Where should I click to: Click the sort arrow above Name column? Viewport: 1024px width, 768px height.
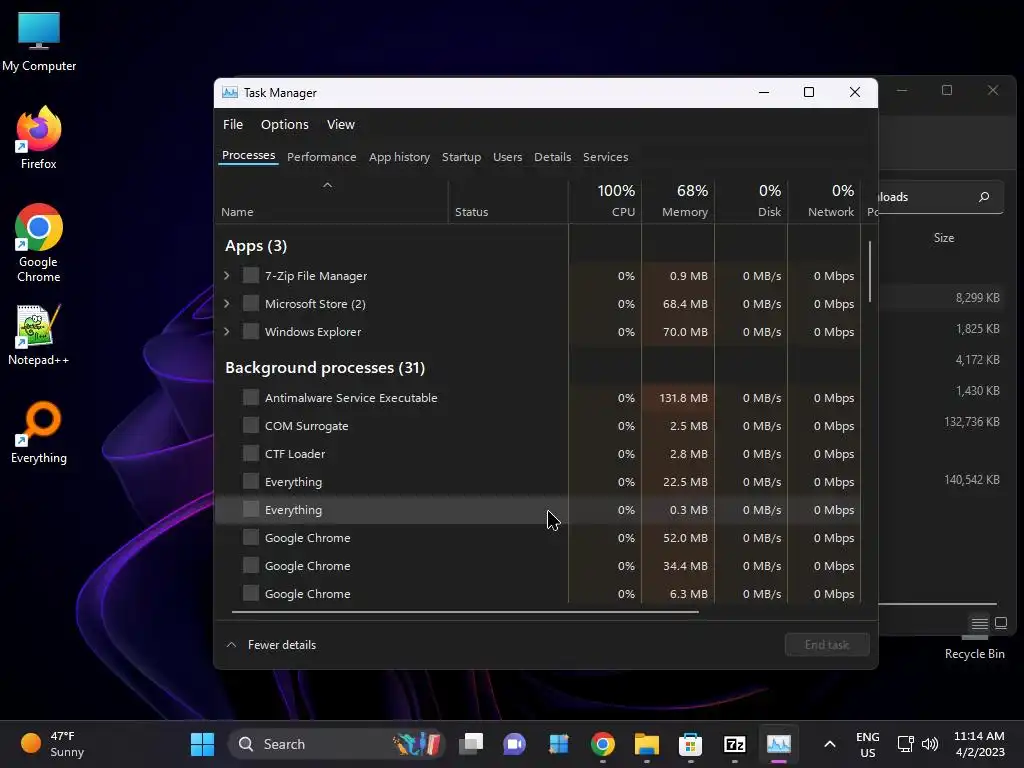pyautogui.click(x=328, y=185)
